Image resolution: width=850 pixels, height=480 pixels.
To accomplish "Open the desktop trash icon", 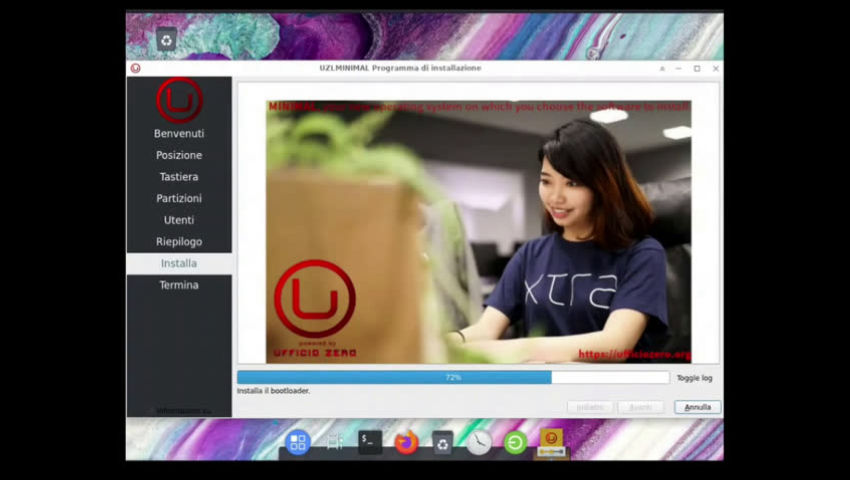I will (x=167, y=39).
